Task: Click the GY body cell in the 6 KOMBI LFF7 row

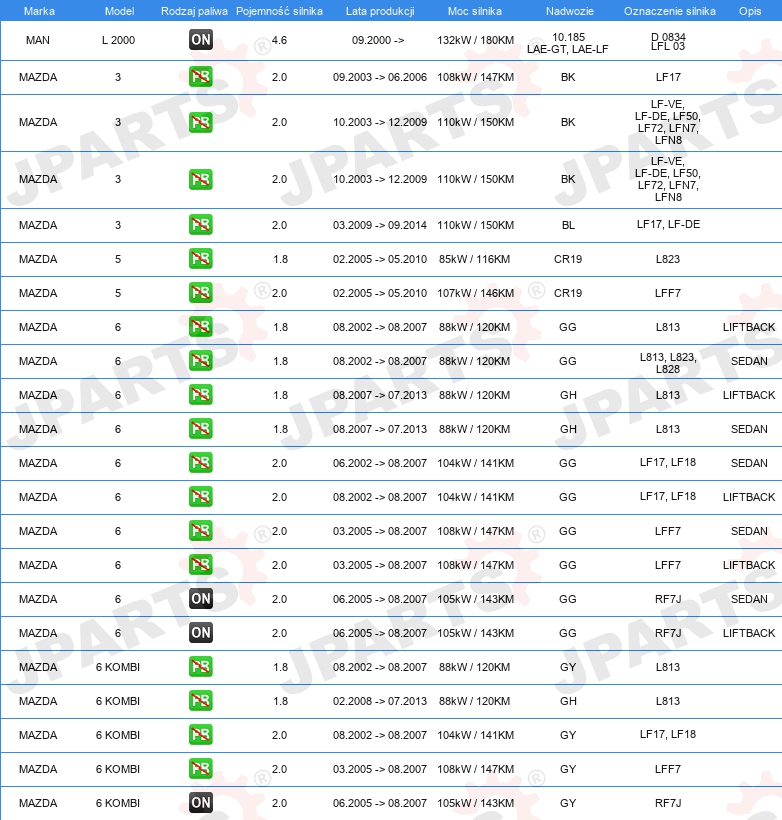Action: point(568,769)
